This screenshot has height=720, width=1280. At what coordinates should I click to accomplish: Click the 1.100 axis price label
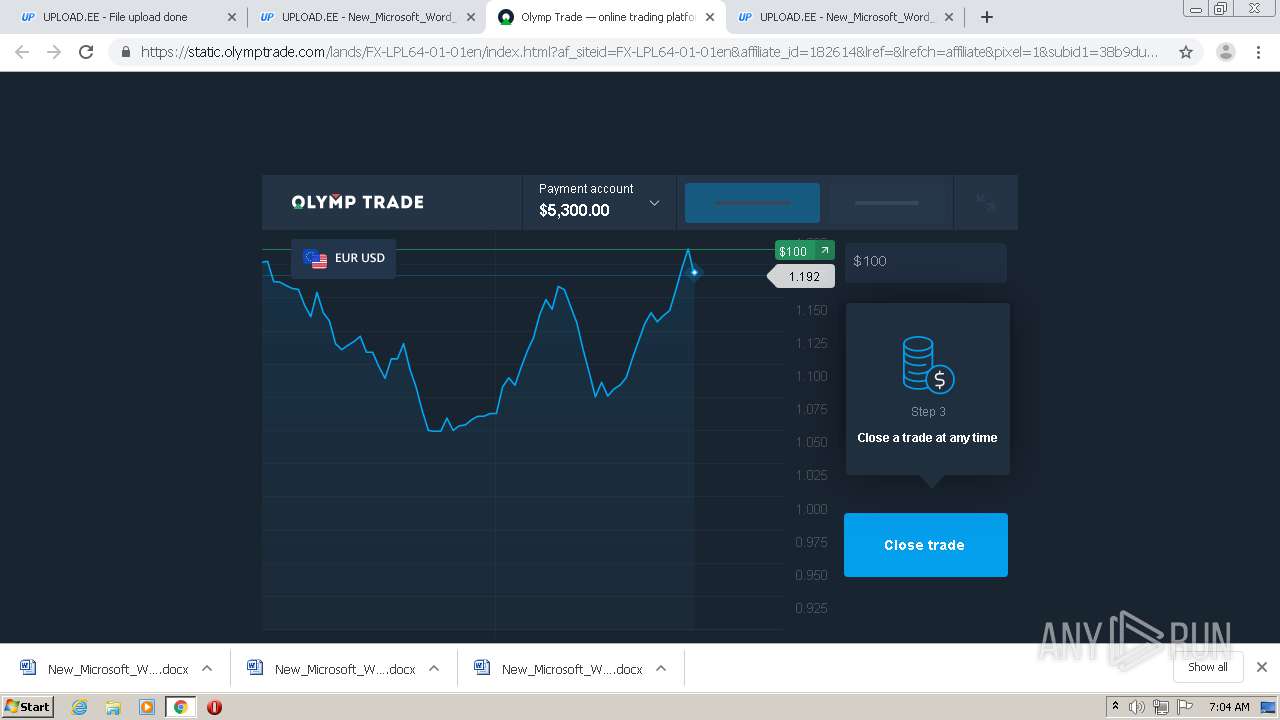811,376
